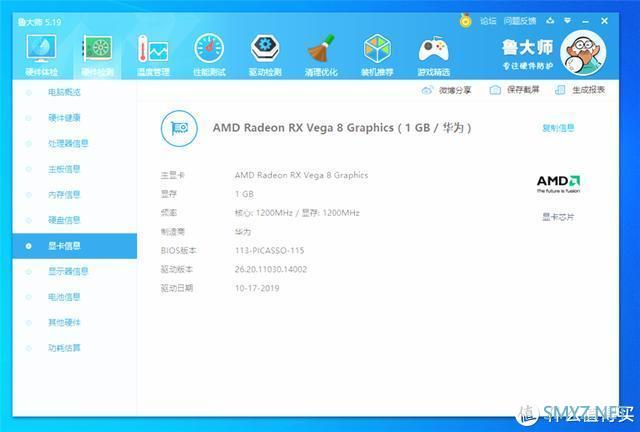Click the graphics card circle icon
This screenshot has width=640, height=432.
click(179, 128)
